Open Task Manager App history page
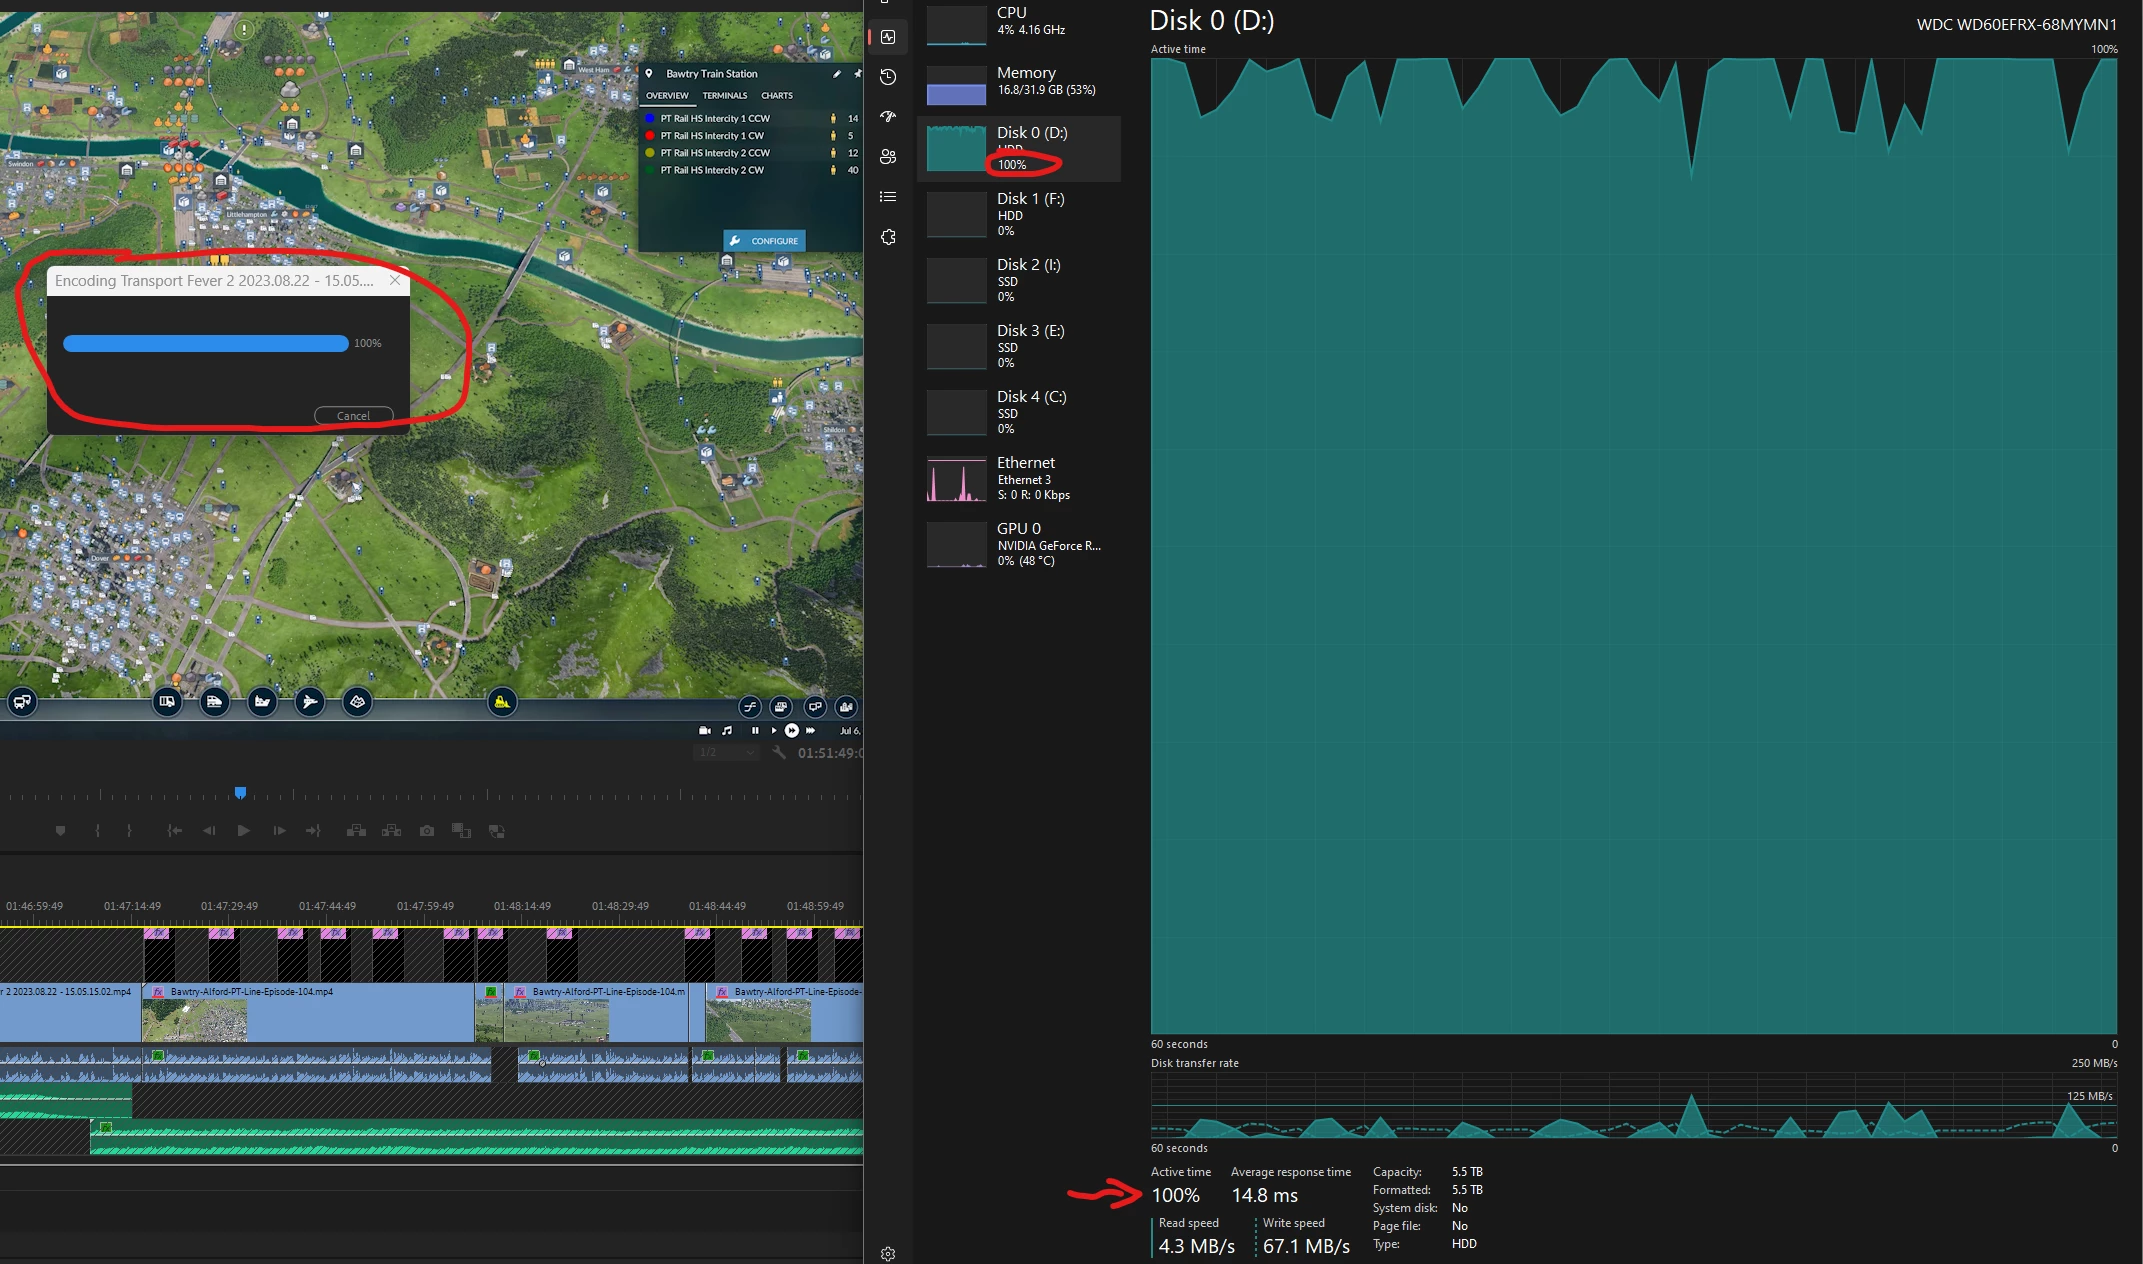Screen dimensions: 2143x1264 click(888, 77)
